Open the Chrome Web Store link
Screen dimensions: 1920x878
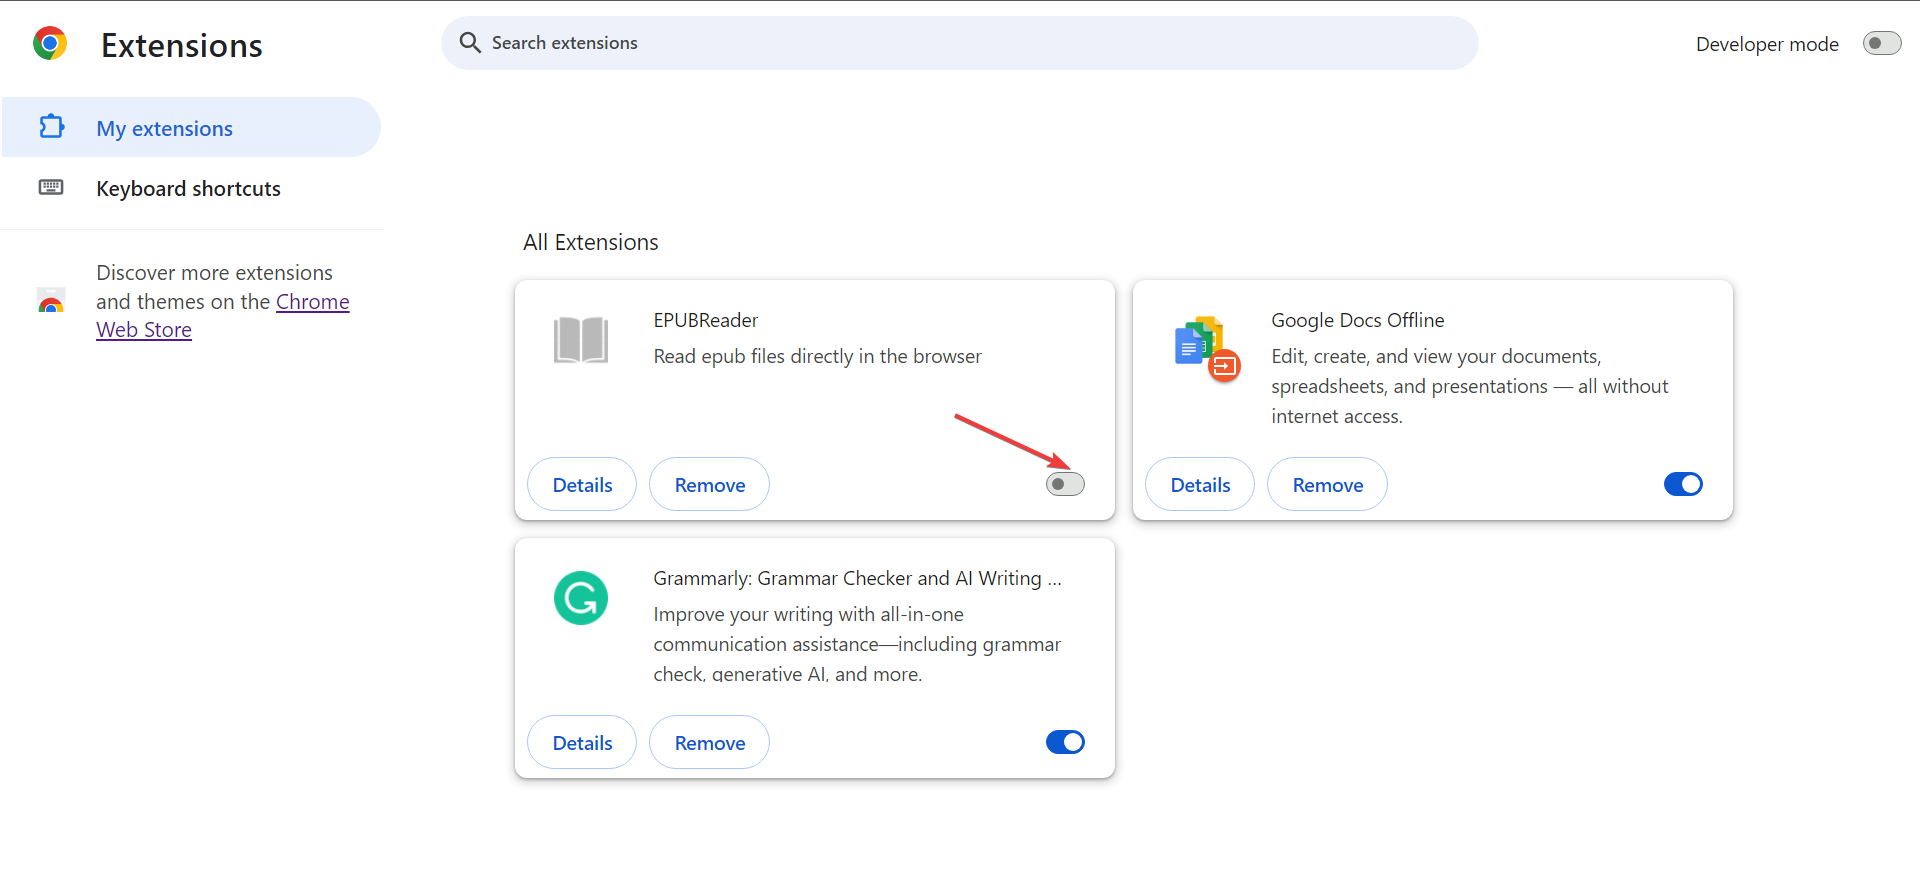coord(223,316)
